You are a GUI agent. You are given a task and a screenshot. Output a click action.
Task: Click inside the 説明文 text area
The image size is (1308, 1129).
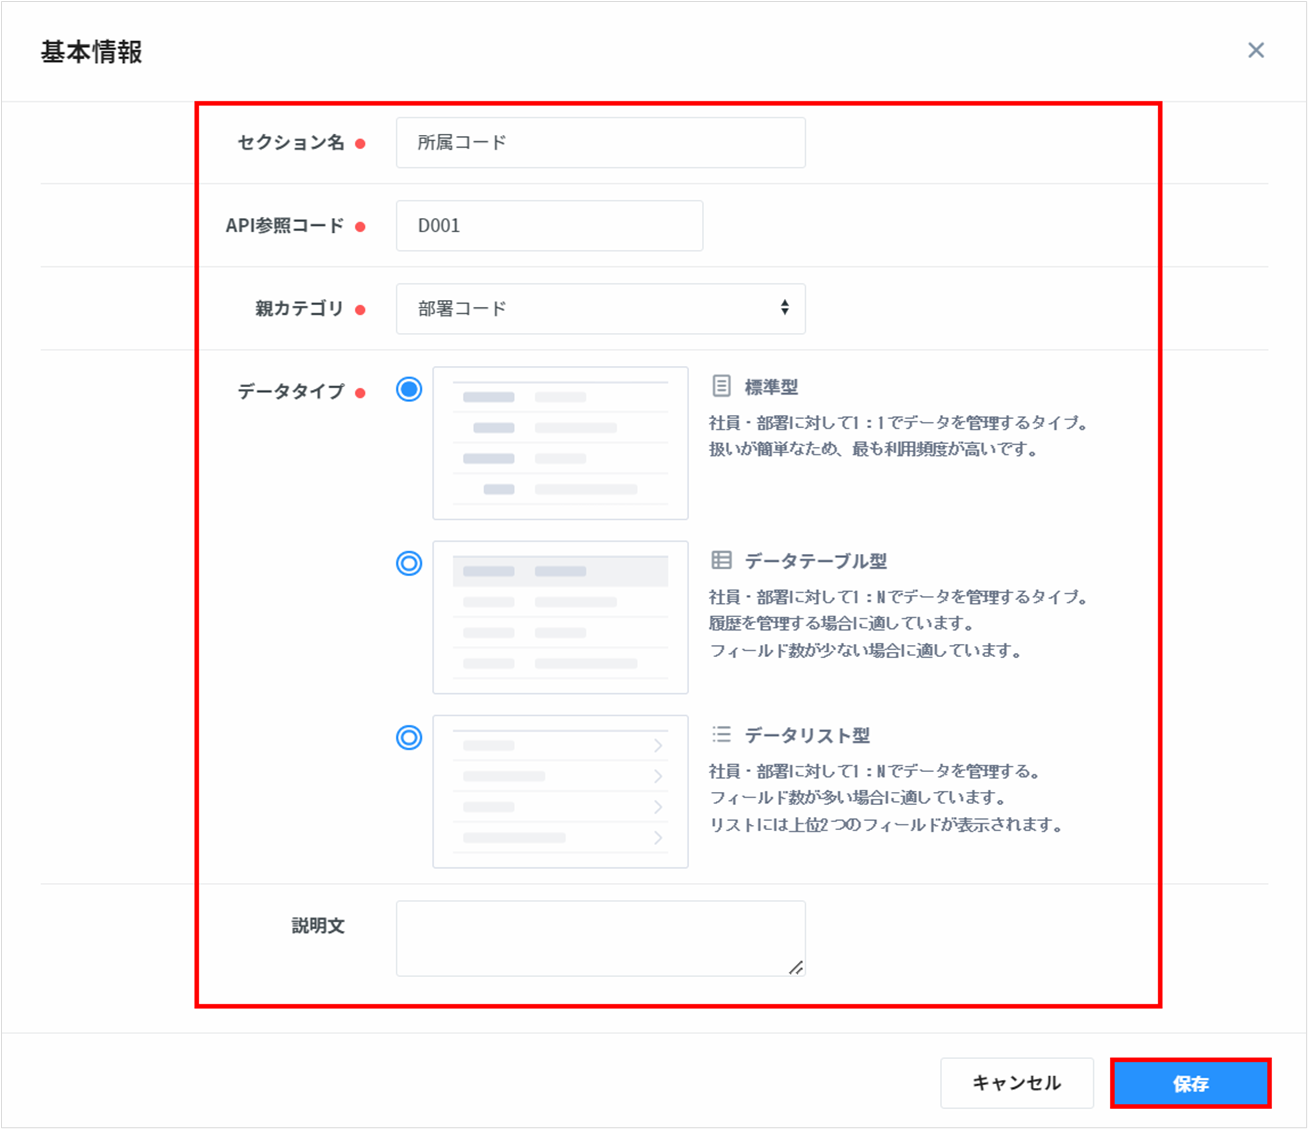[600, 937]
